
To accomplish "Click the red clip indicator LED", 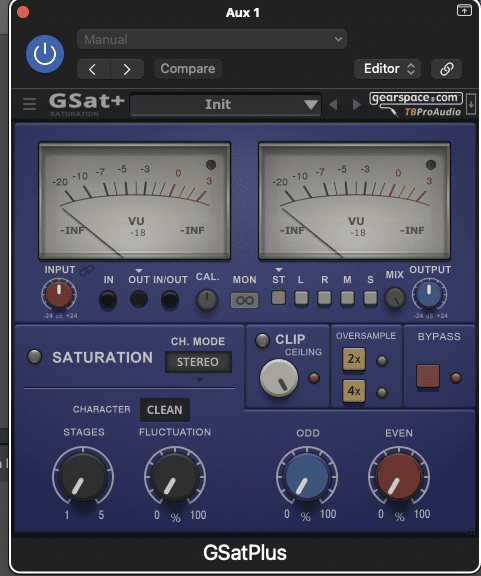I will (x=313, y=378).
